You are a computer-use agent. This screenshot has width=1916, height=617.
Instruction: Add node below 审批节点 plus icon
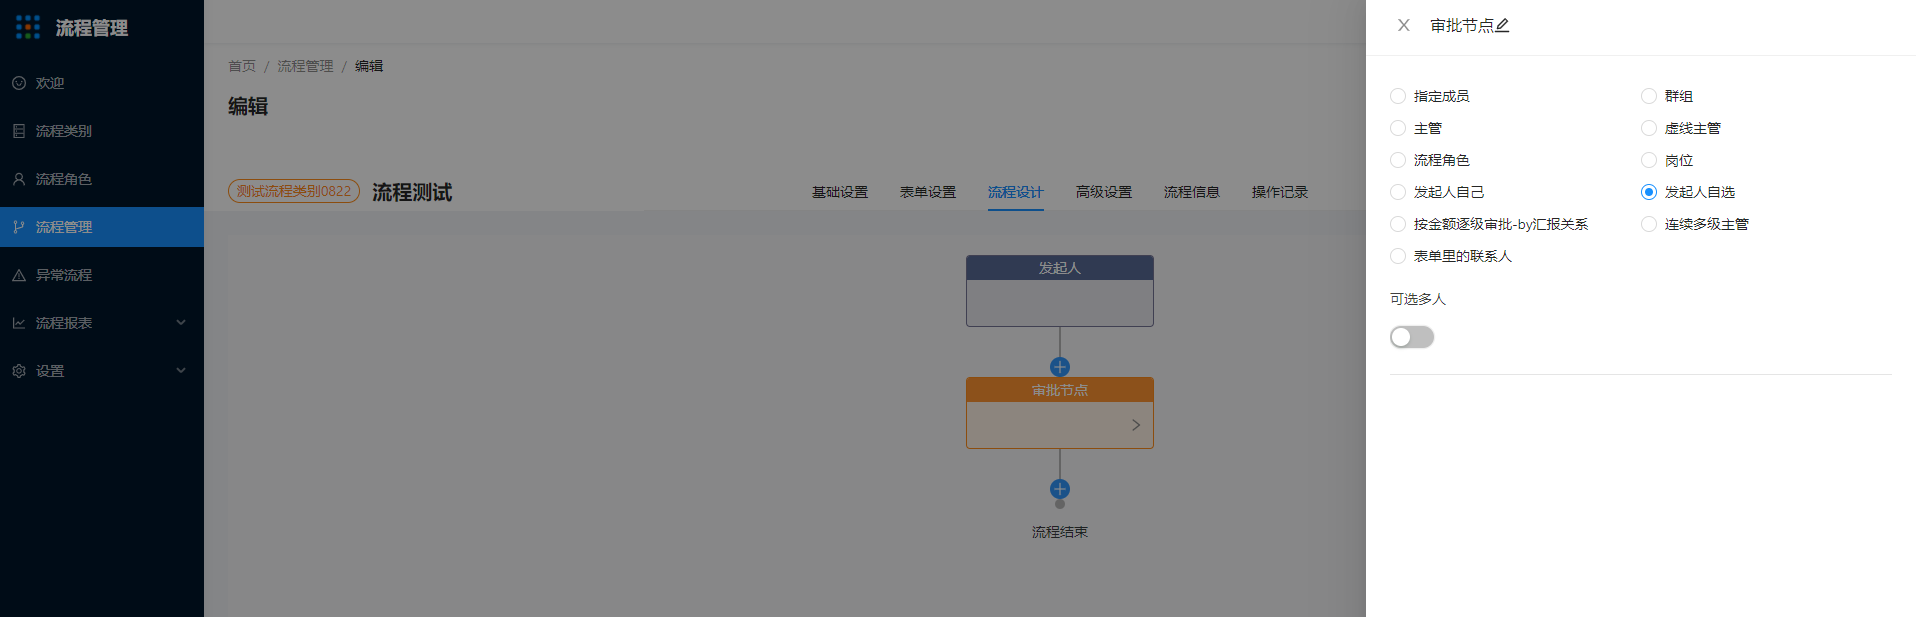(x=1060, y=489)
